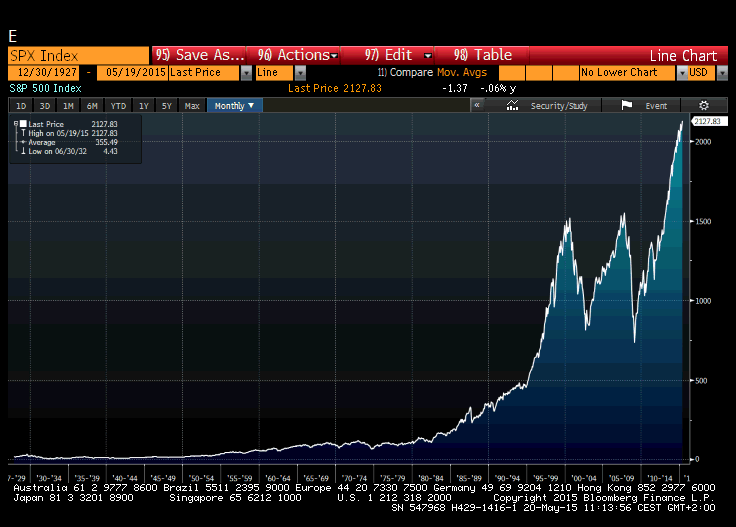The image size is (736, 527).
Task: Select the YTD range tab
Action: [118, 106]
